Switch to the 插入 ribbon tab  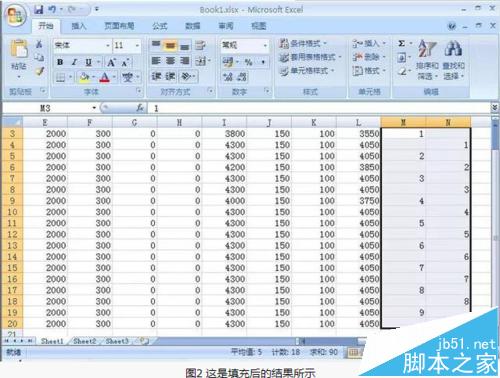tap(79, 26)
